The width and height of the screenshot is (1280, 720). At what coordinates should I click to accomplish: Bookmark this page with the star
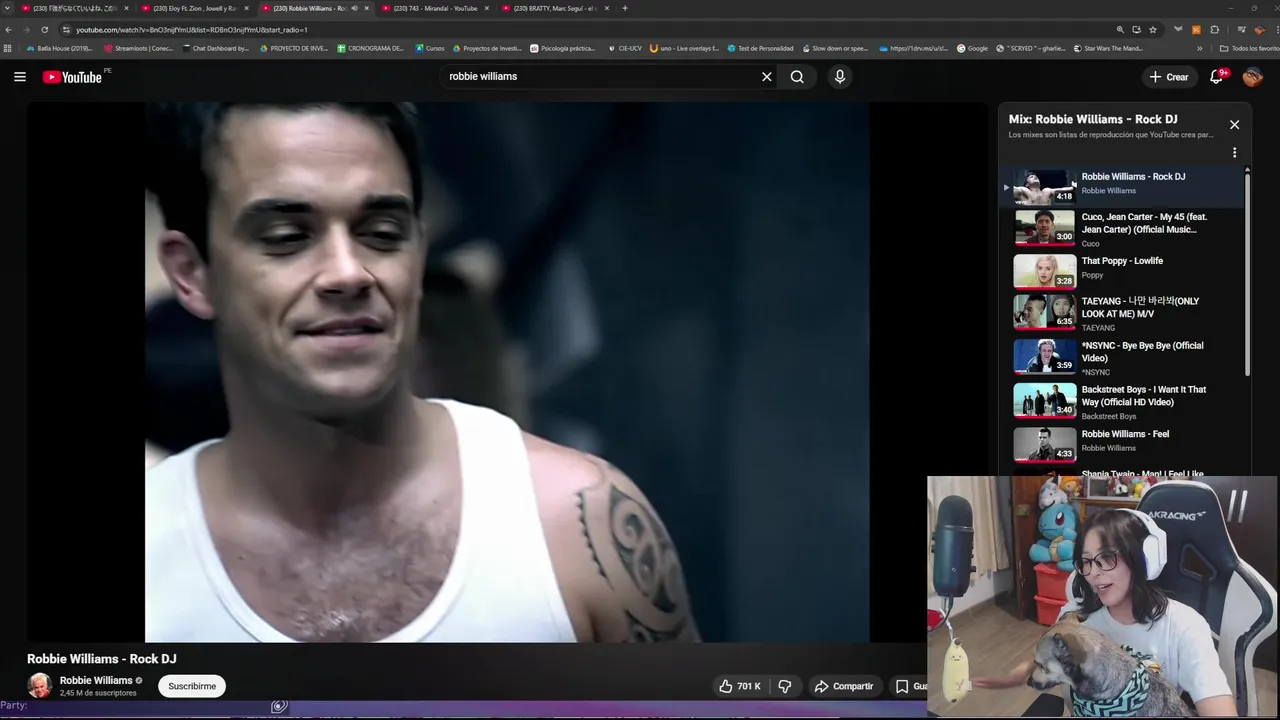1153,30
